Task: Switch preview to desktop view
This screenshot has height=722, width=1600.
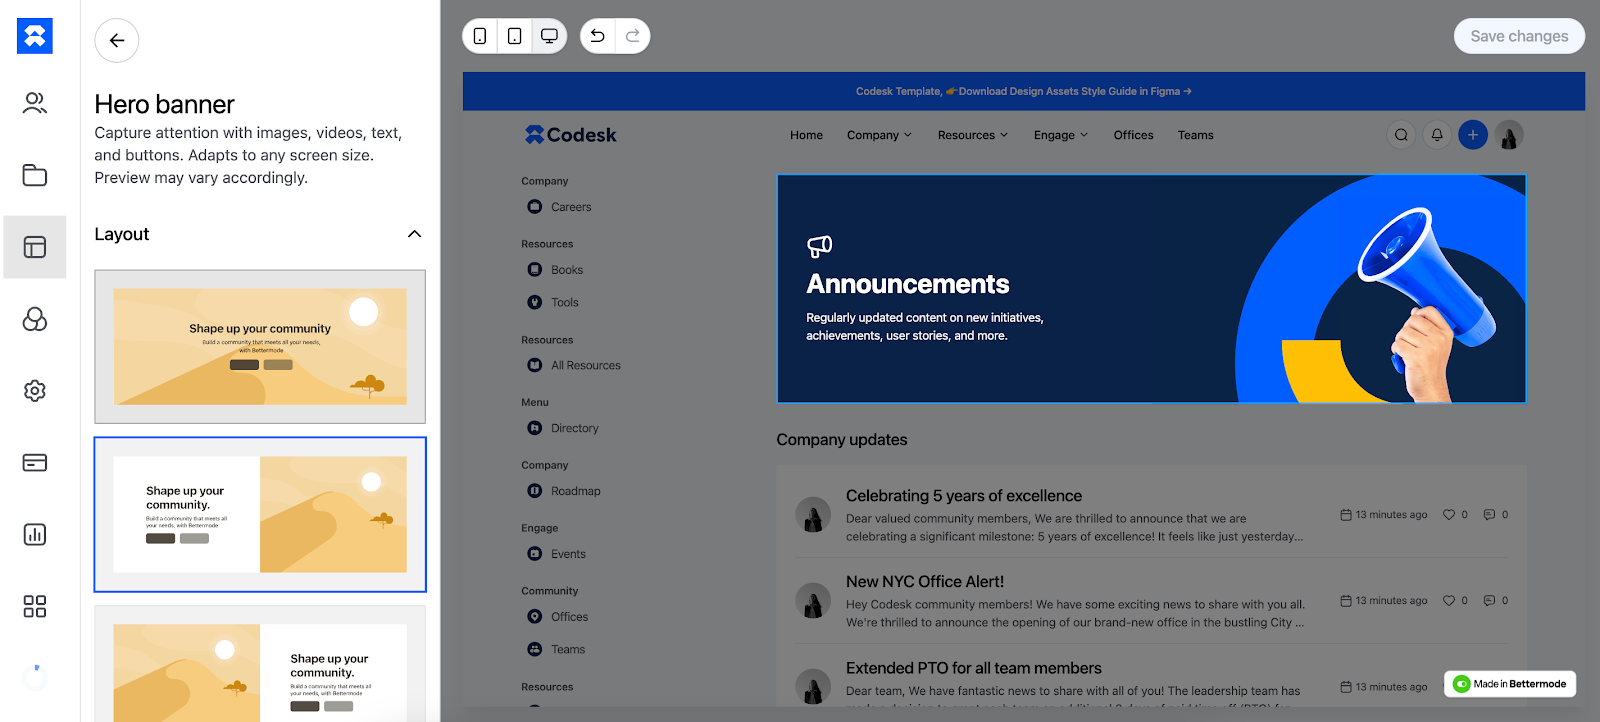Action: point(549,36)
